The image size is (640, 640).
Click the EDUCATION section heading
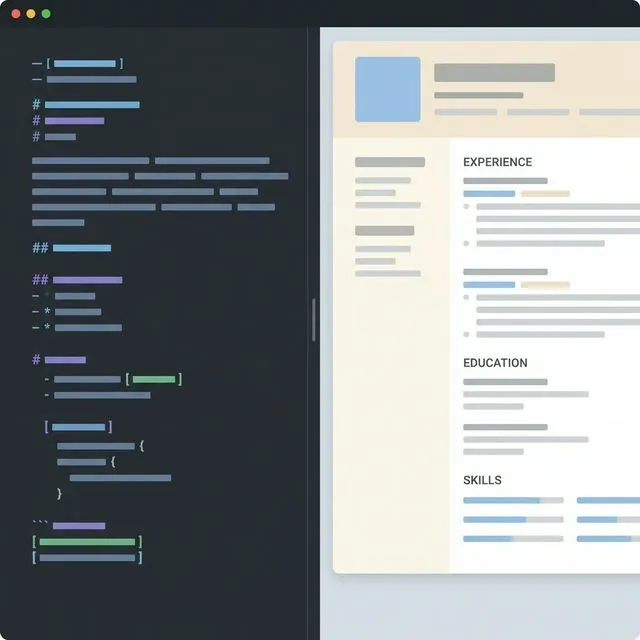pos(495,363)
